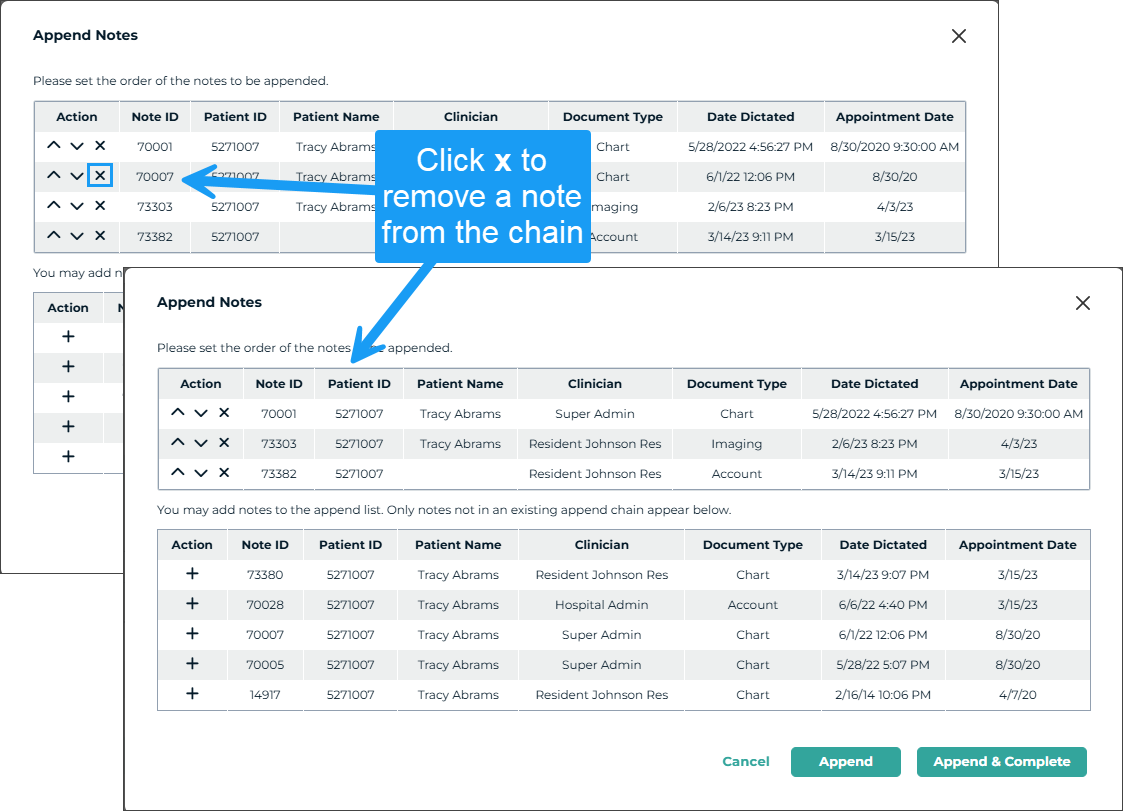This screenshot has width=1123, height=811.
Task: Close the background Append Notes dialog
Action: click(958, 36)
